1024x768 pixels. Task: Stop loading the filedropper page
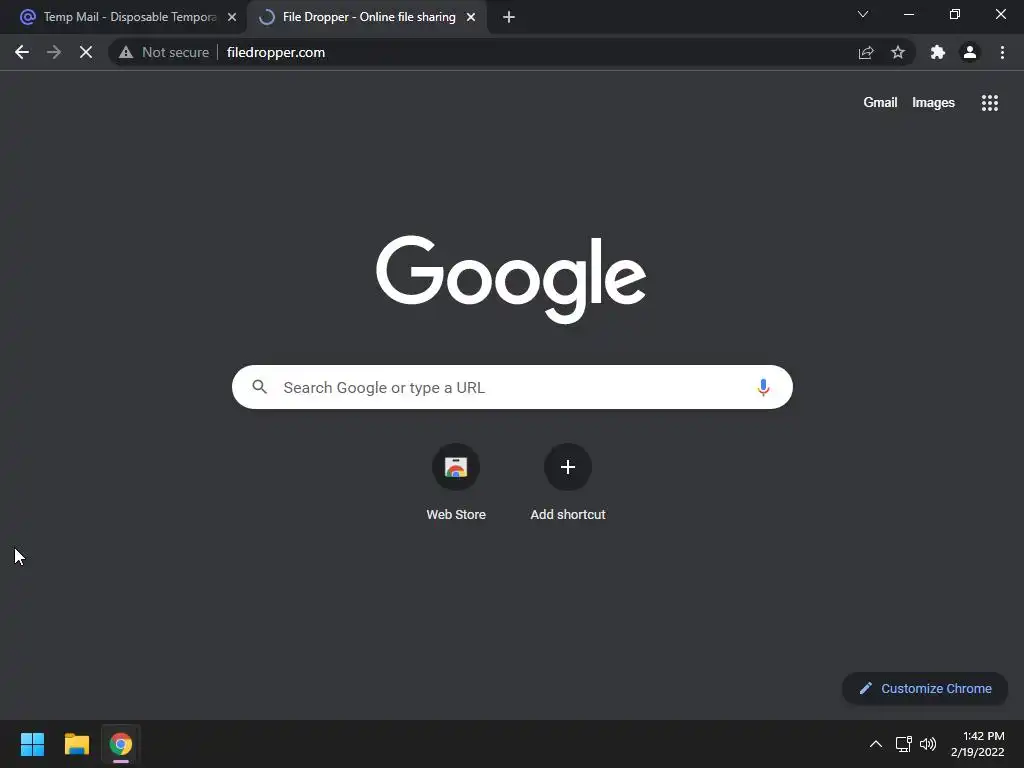tap(86, 52)
